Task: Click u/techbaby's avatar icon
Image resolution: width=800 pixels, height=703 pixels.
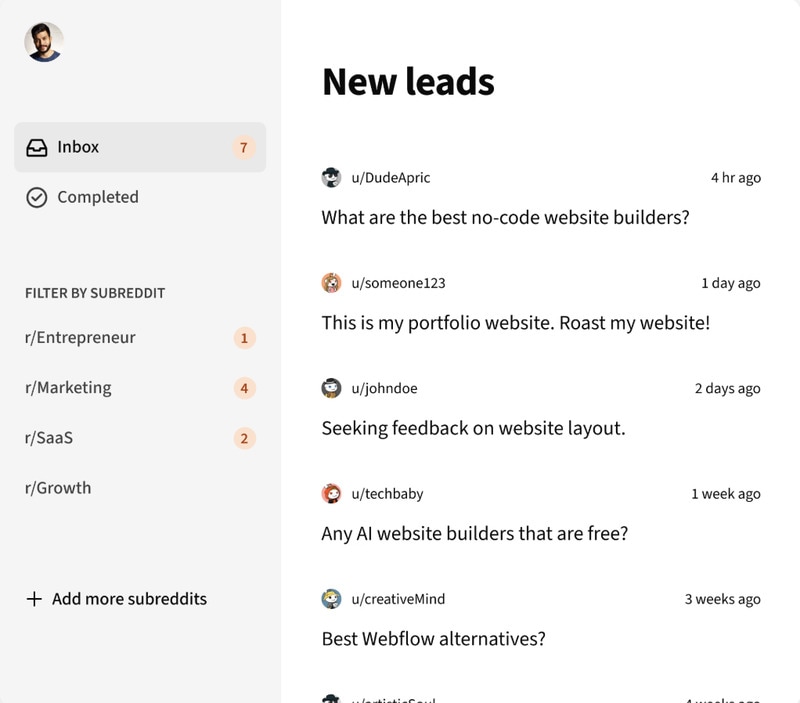Action: pyautogui.click(x=332, y=493)
